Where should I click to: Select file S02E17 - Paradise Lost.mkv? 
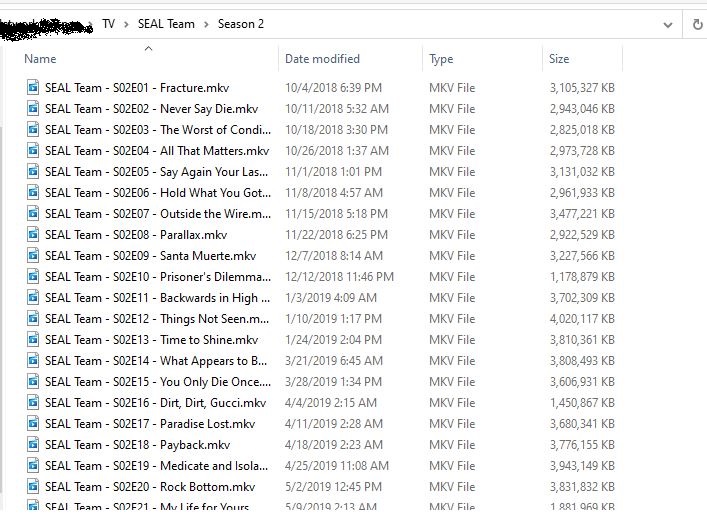click(150, 424)
